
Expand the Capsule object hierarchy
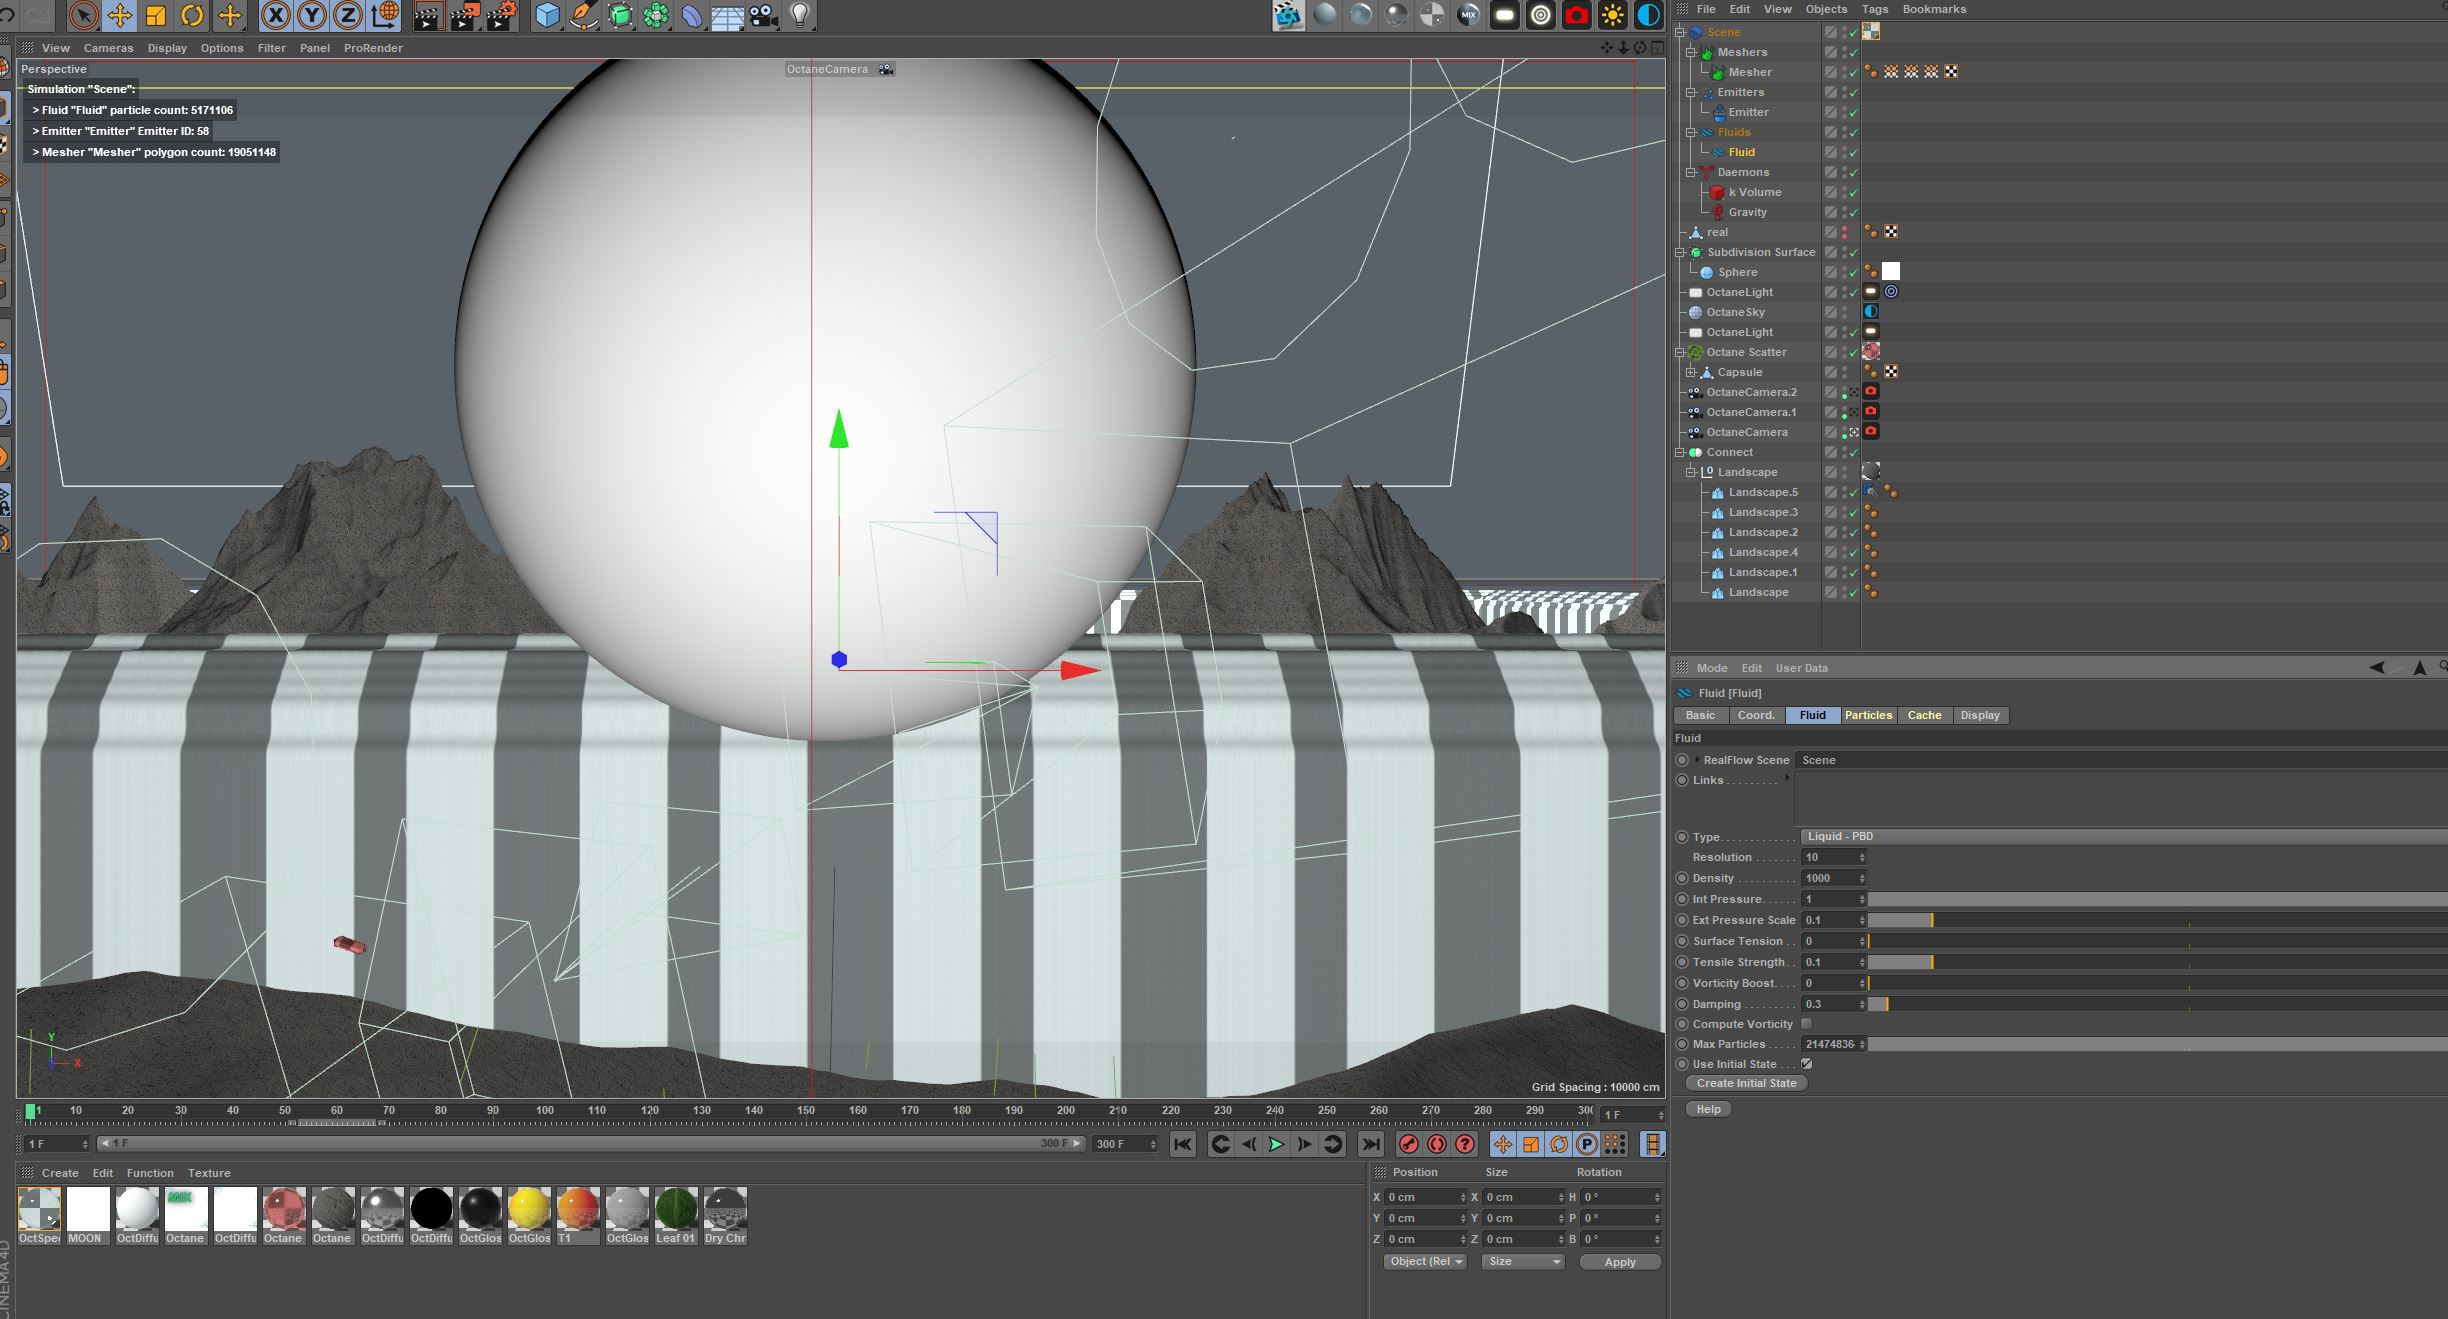pos(1691,372)
